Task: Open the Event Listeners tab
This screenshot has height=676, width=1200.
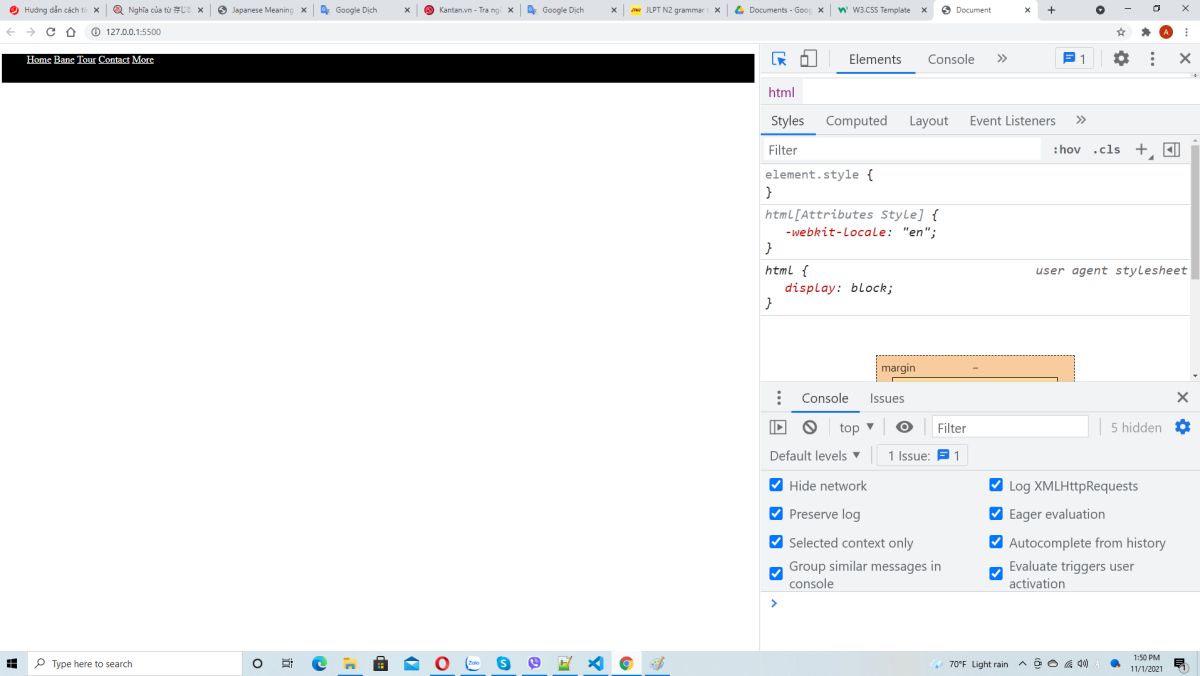Action: [1012, 120]
